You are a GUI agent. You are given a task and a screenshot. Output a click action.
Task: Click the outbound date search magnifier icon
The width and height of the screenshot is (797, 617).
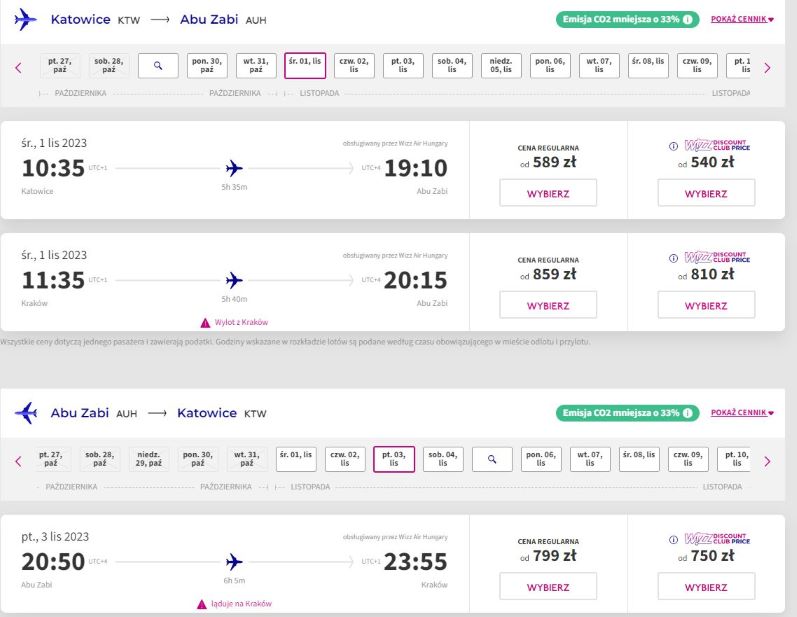158,66
